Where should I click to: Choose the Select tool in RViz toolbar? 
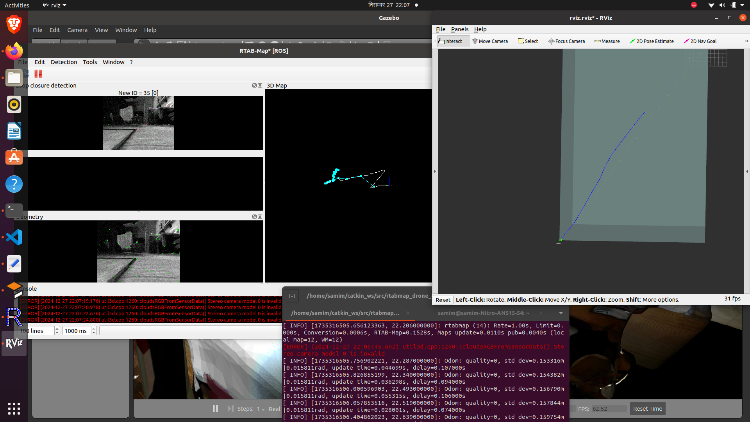click(x=528, y=41)
